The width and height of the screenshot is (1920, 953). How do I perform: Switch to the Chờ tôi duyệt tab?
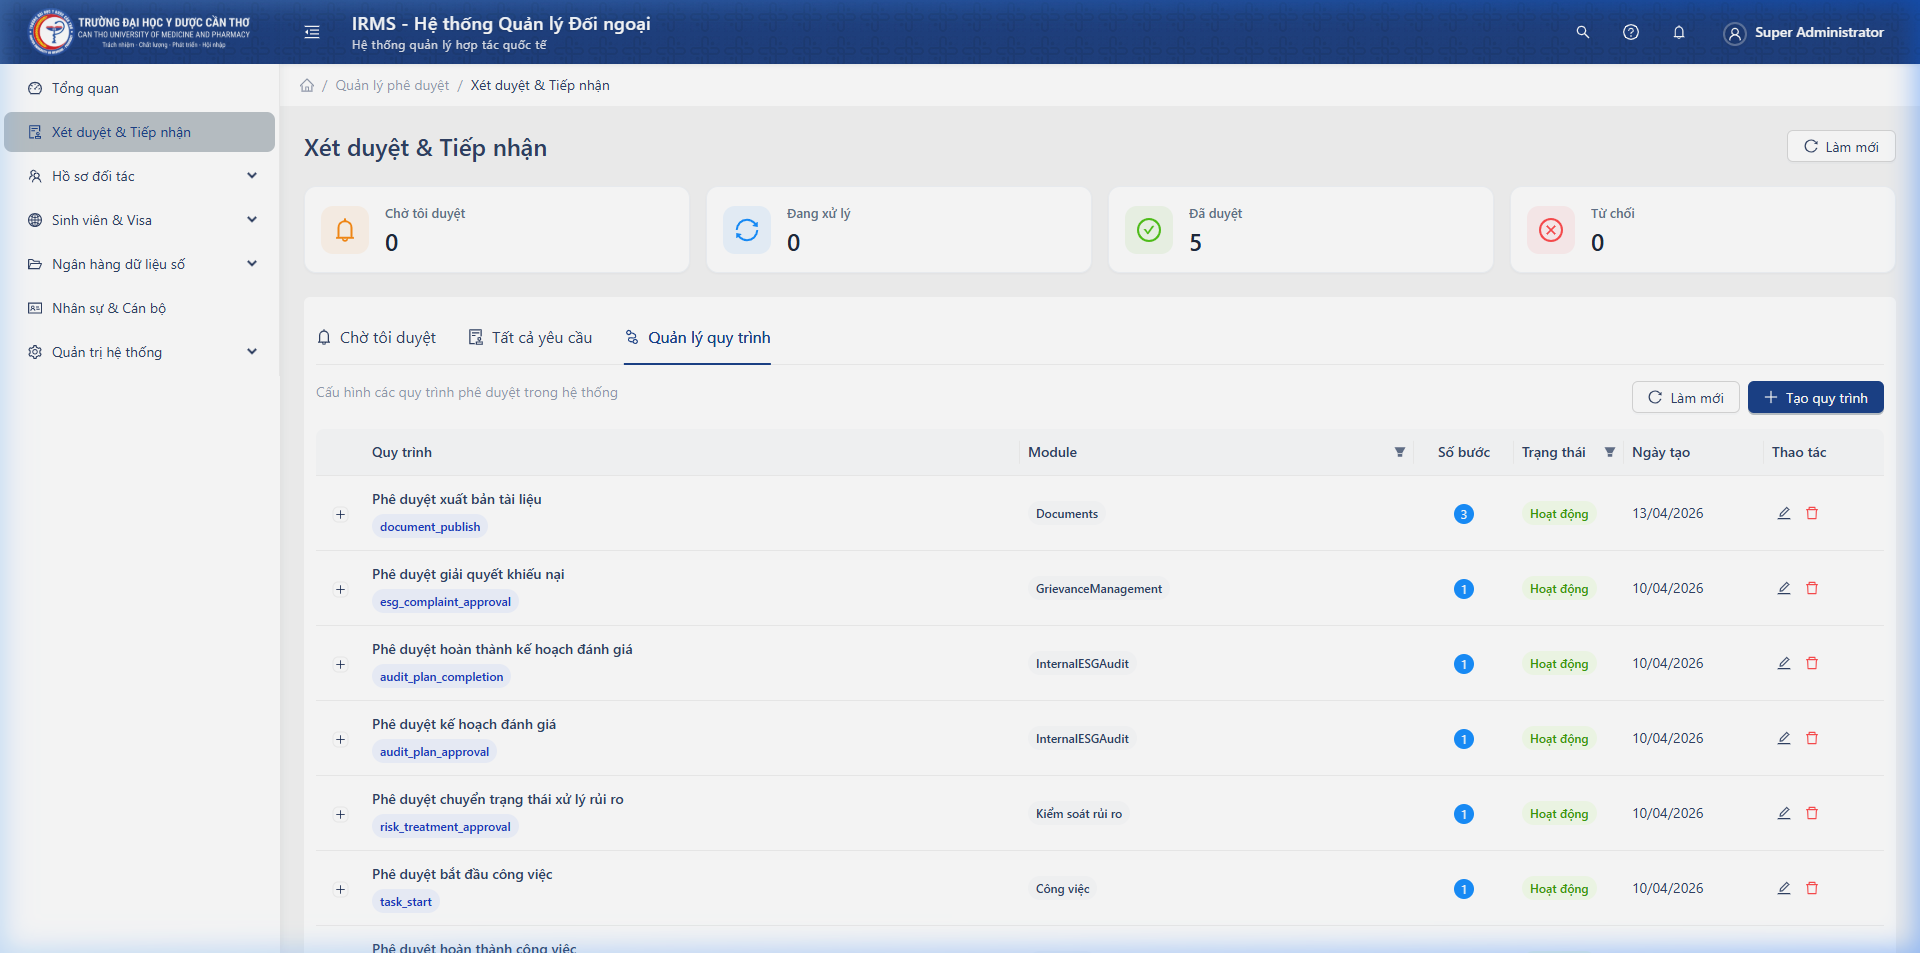pyautogui.click(x=376, y=338)
